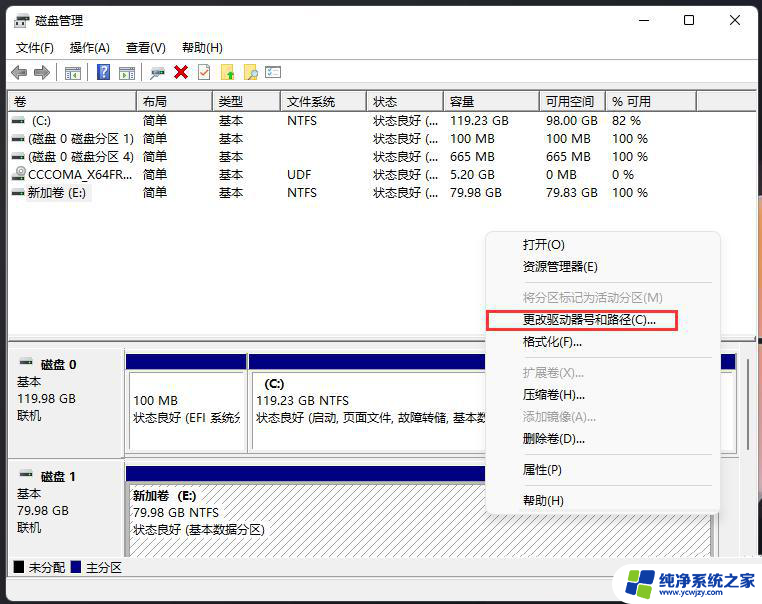This screenshot has width=762, height=604.
Task: Sort by the 文件系统 column header
Action: pyautogui.click(x=323, y=102)
